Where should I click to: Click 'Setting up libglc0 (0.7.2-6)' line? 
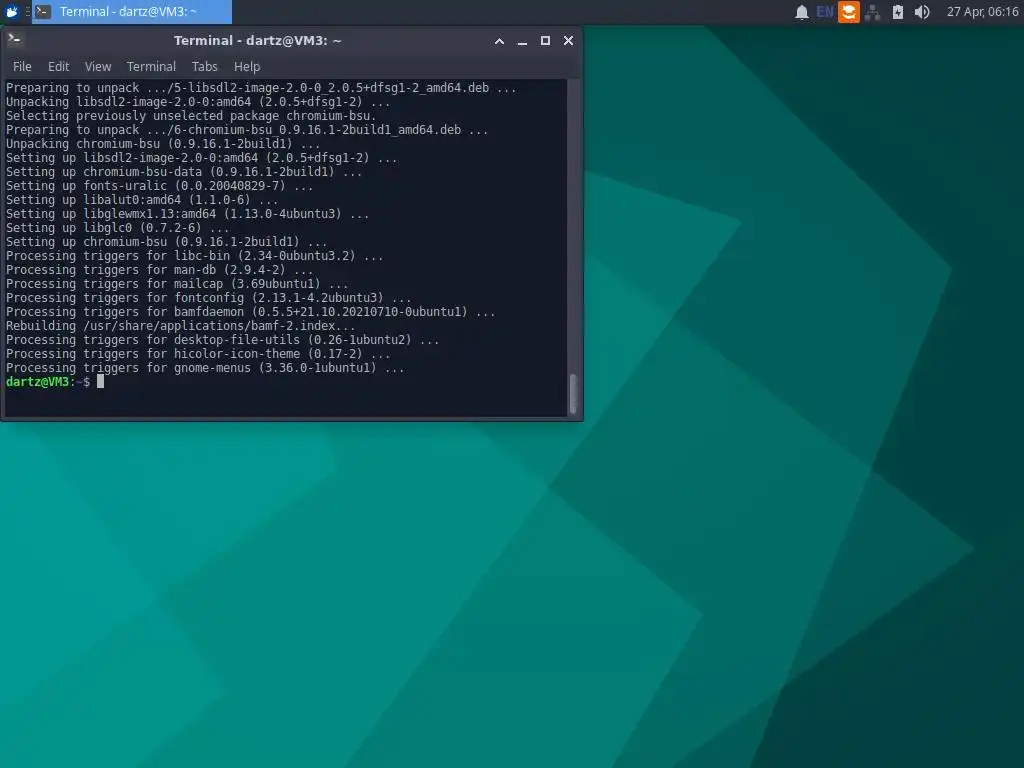click(x=118, y=227)
